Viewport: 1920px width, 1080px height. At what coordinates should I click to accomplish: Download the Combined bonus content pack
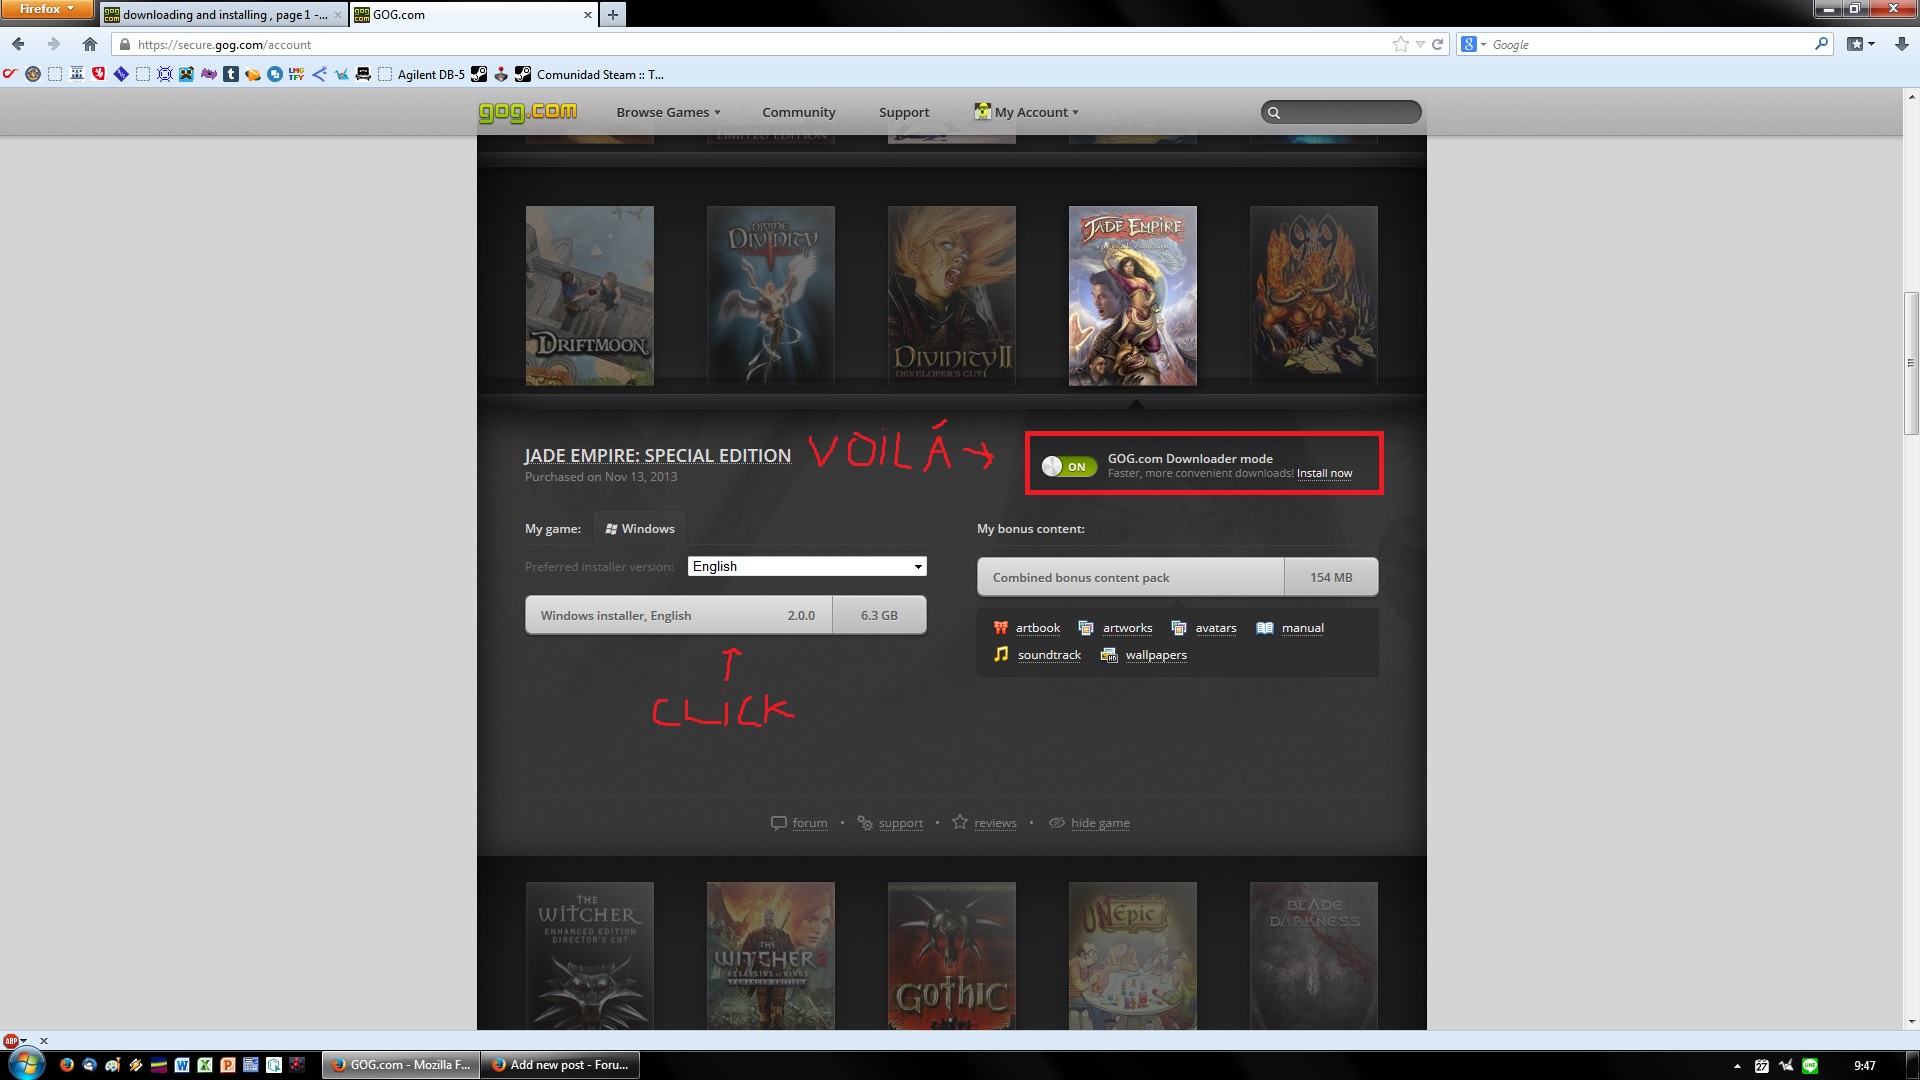[x=1177, y=577]
